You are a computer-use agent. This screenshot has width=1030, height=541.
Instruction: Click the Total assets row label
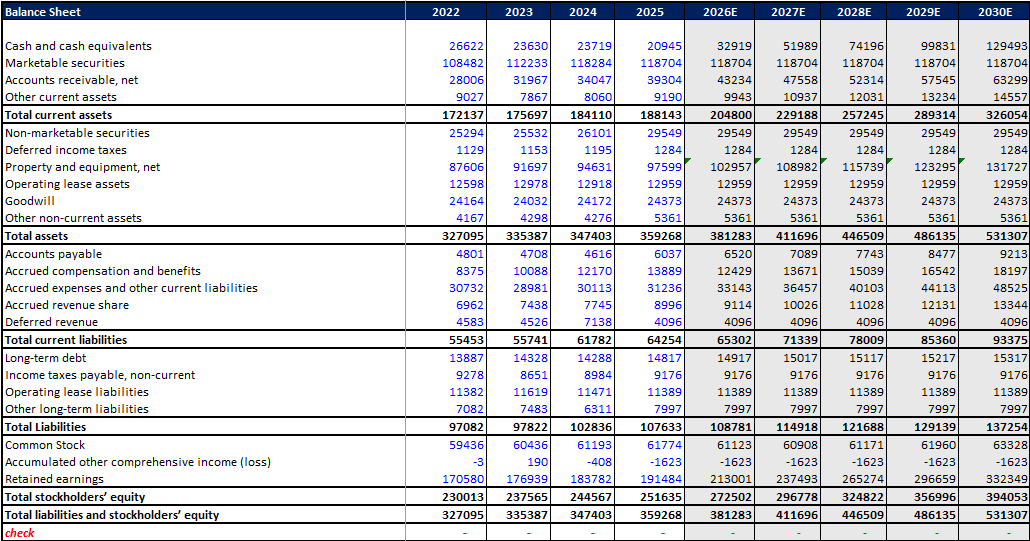tap(36, 236)
